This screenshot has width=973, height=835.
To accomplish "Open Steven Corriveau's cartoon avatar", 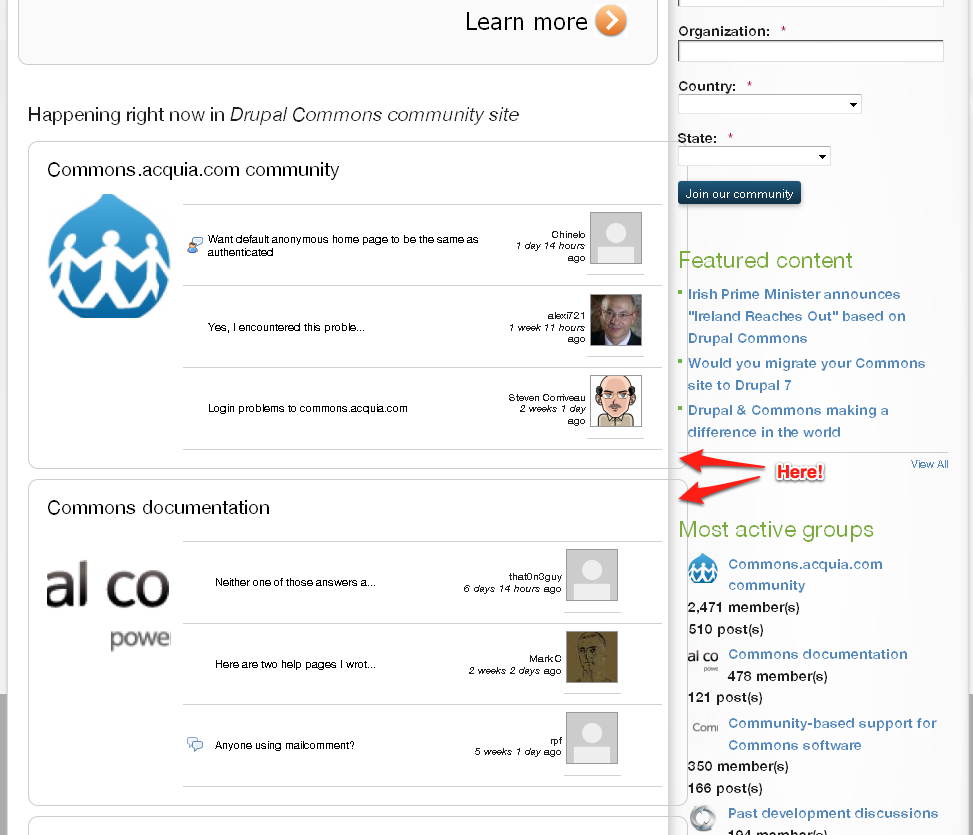I will pyautogui.click(x=616, y=401).
